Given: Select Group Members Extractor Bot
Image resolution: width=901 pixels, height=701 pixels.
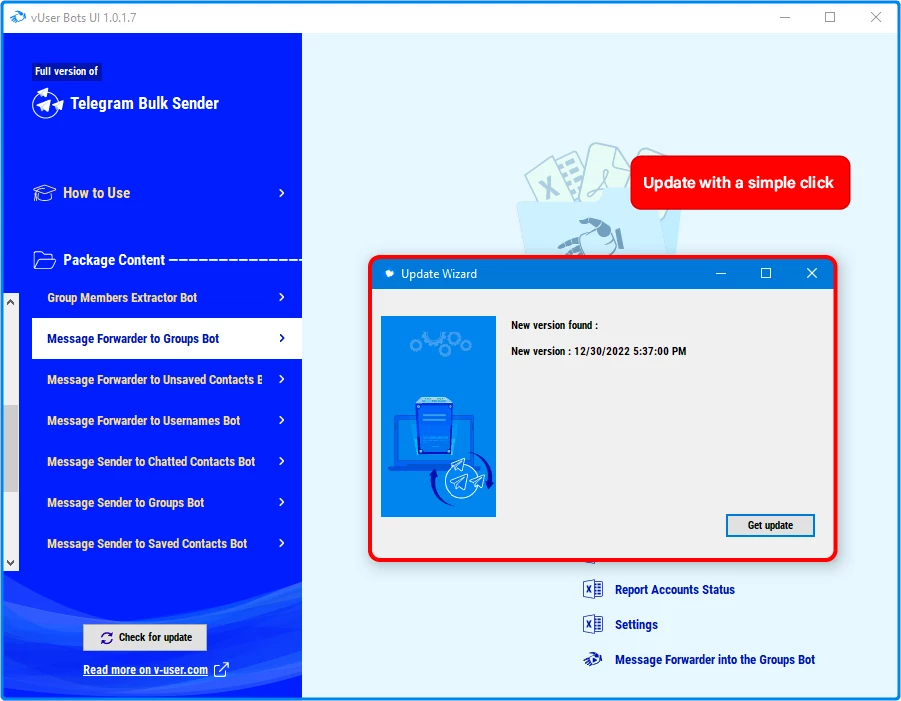Looking at the screenshot, I should tap(167, 298).
